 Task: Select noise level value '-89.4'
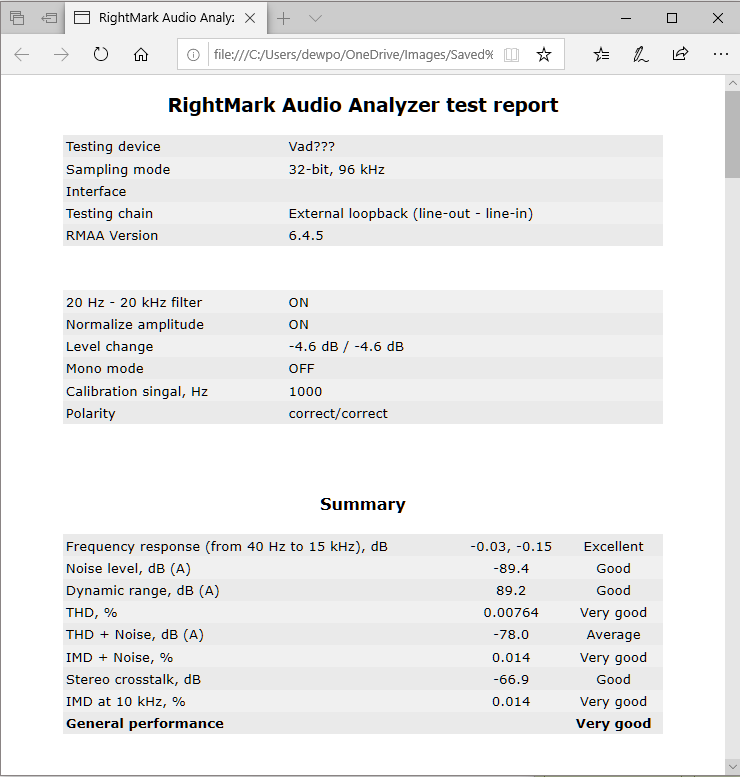(511, 568)
